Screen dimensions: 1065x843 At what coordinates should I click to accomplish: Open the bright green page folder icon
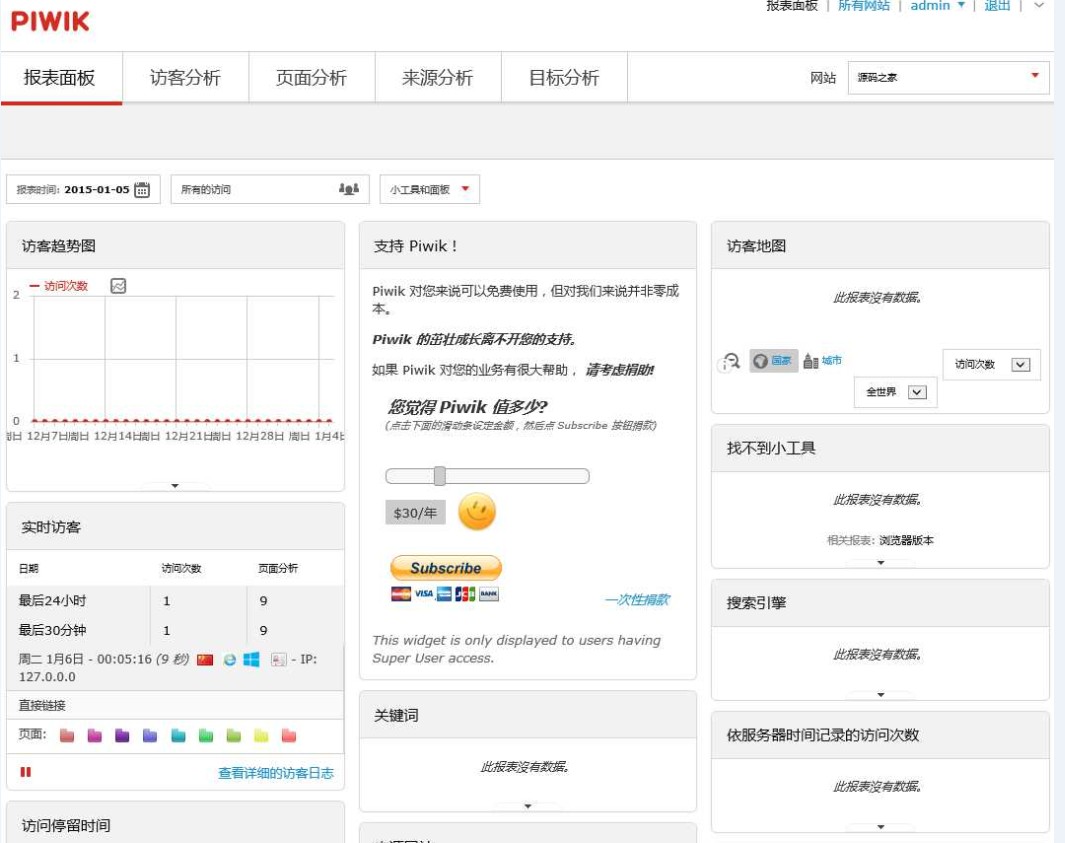pyautogui.click(x=206, y=736)
